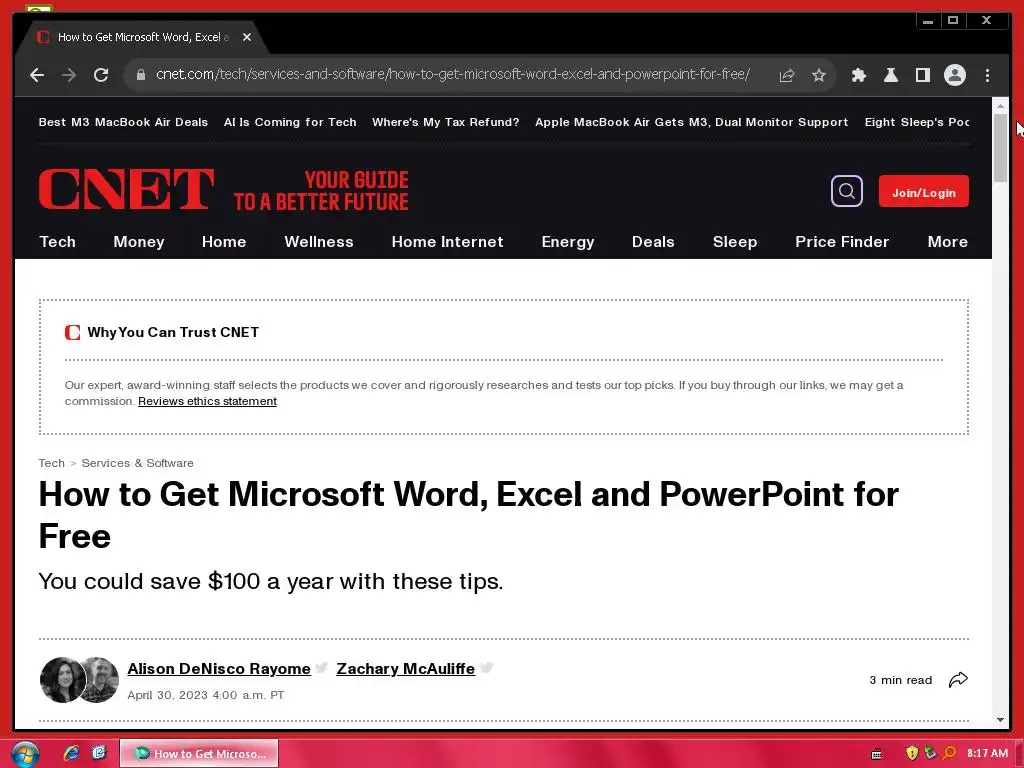Image resolution: width=1024 pixels, height=768 pixels.
Task: Click the network tray icon
Action: tap(931, 753)
